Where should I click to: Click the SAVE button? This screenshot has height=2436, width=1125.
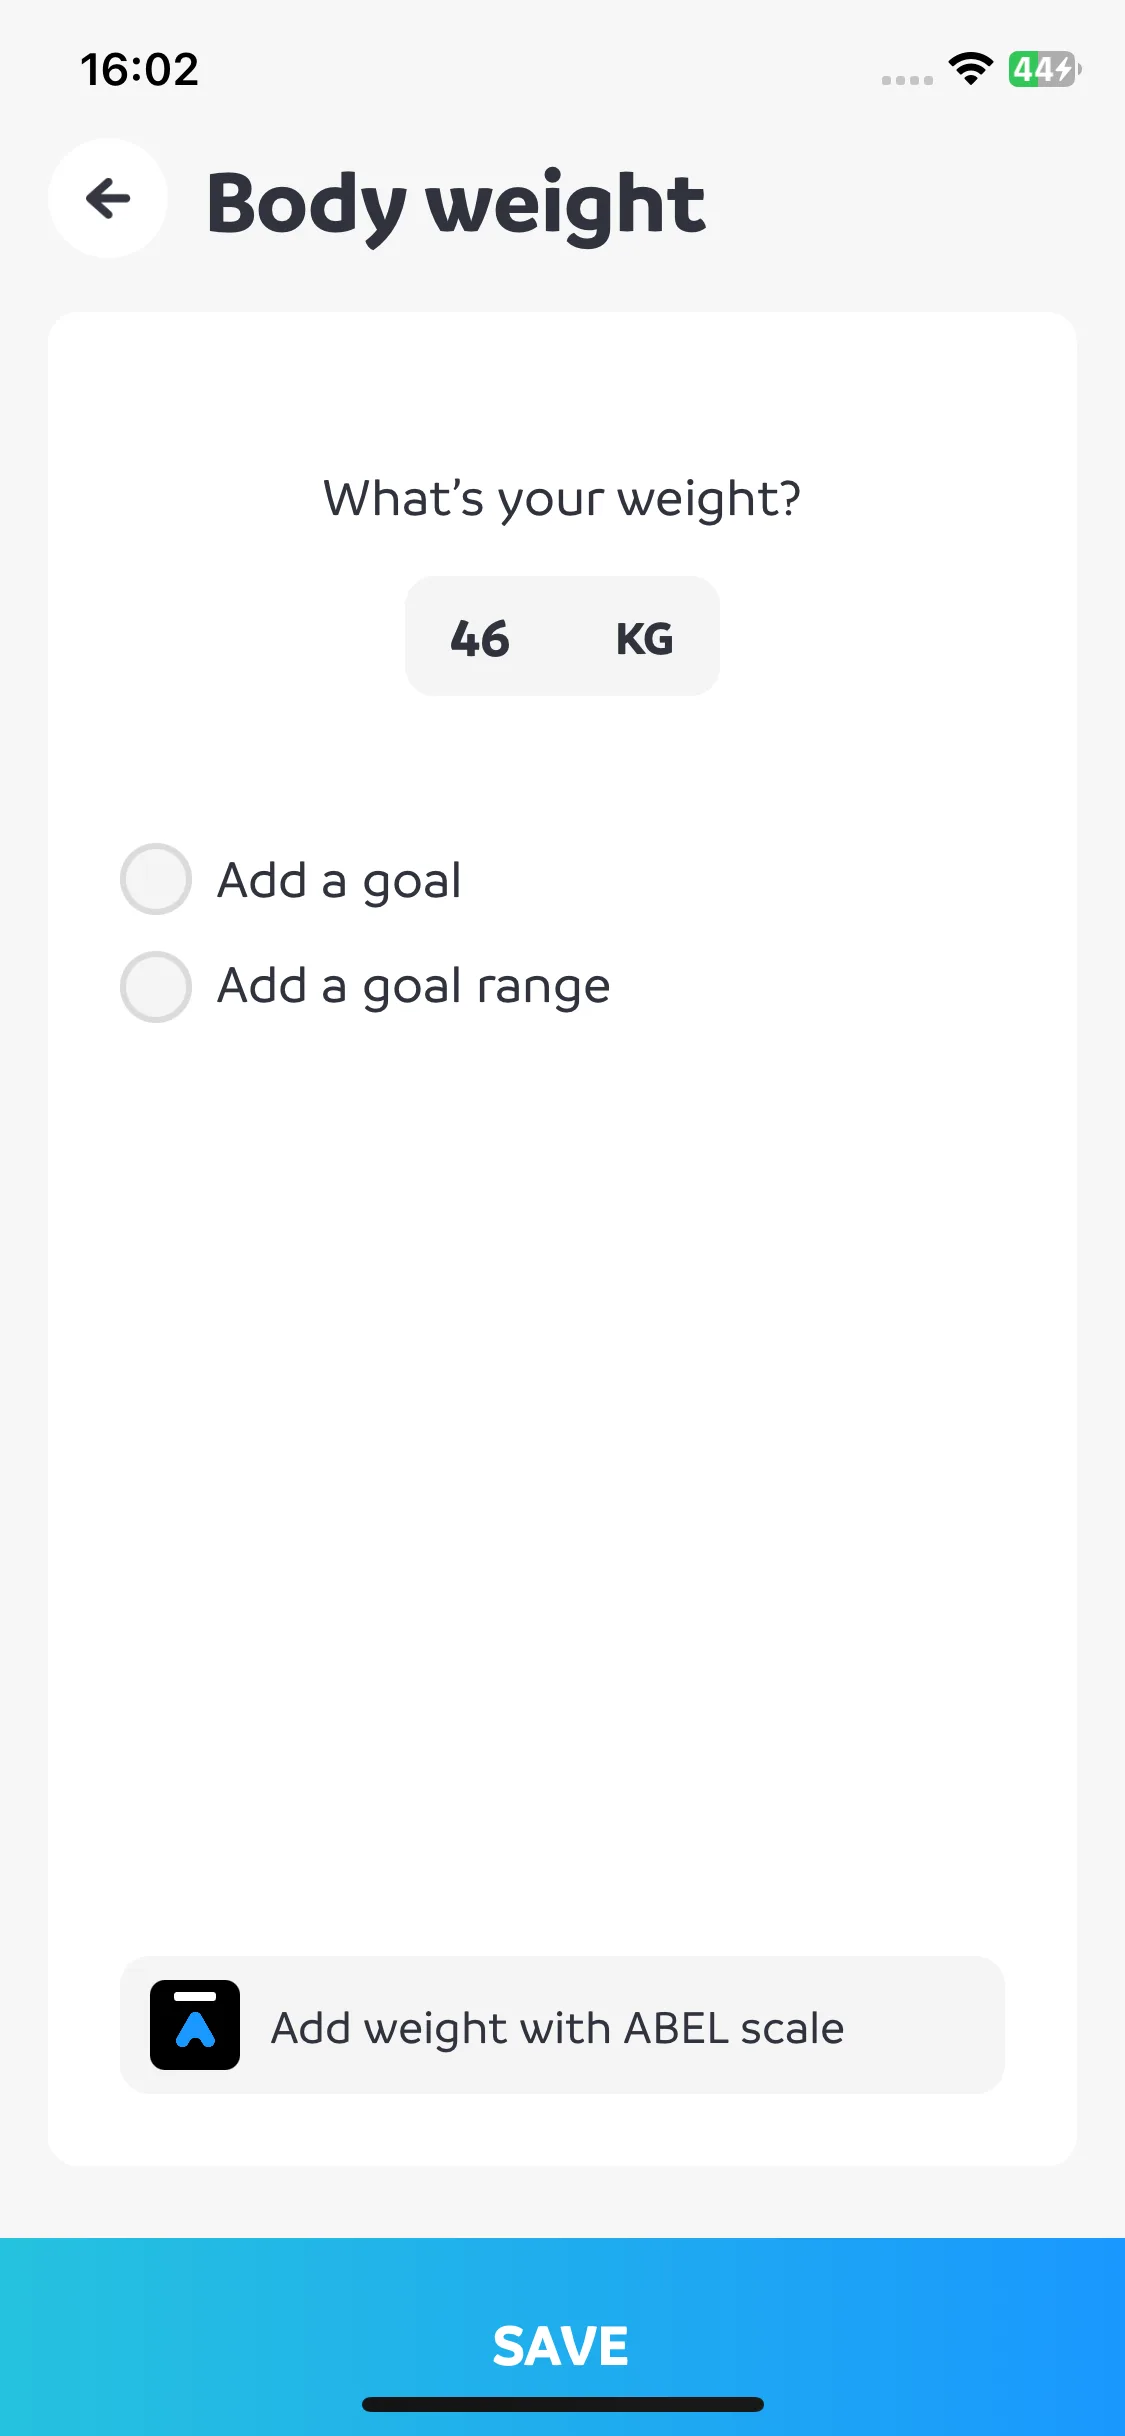[562, 2337]
